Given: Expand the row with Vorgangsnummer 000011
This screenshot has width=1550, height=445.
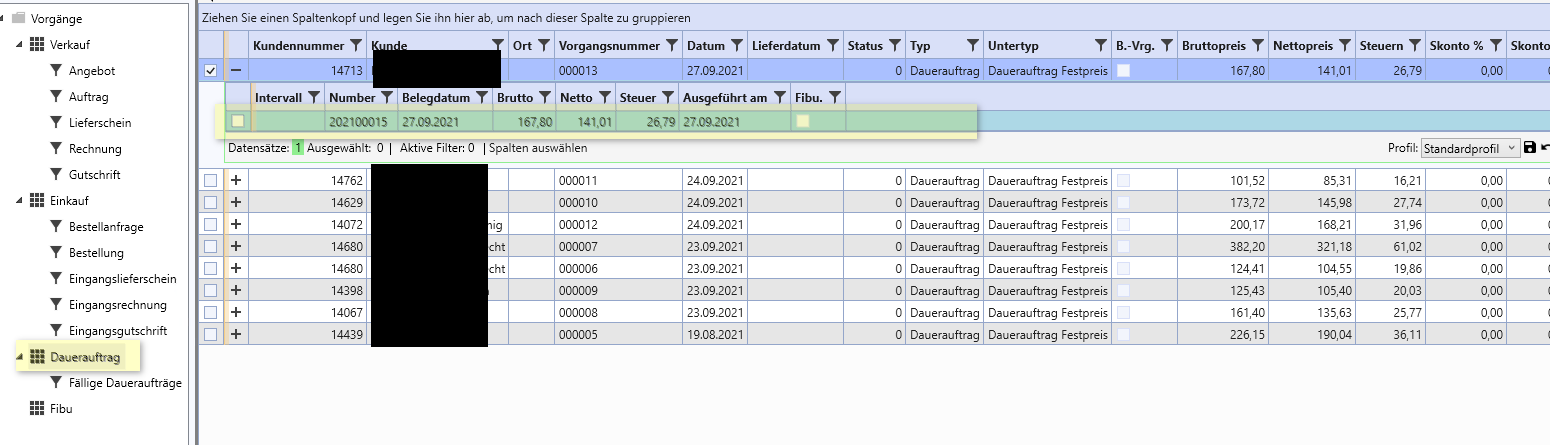Looking at the screenshot, I should pyautogui.click(x=236, y=181).
